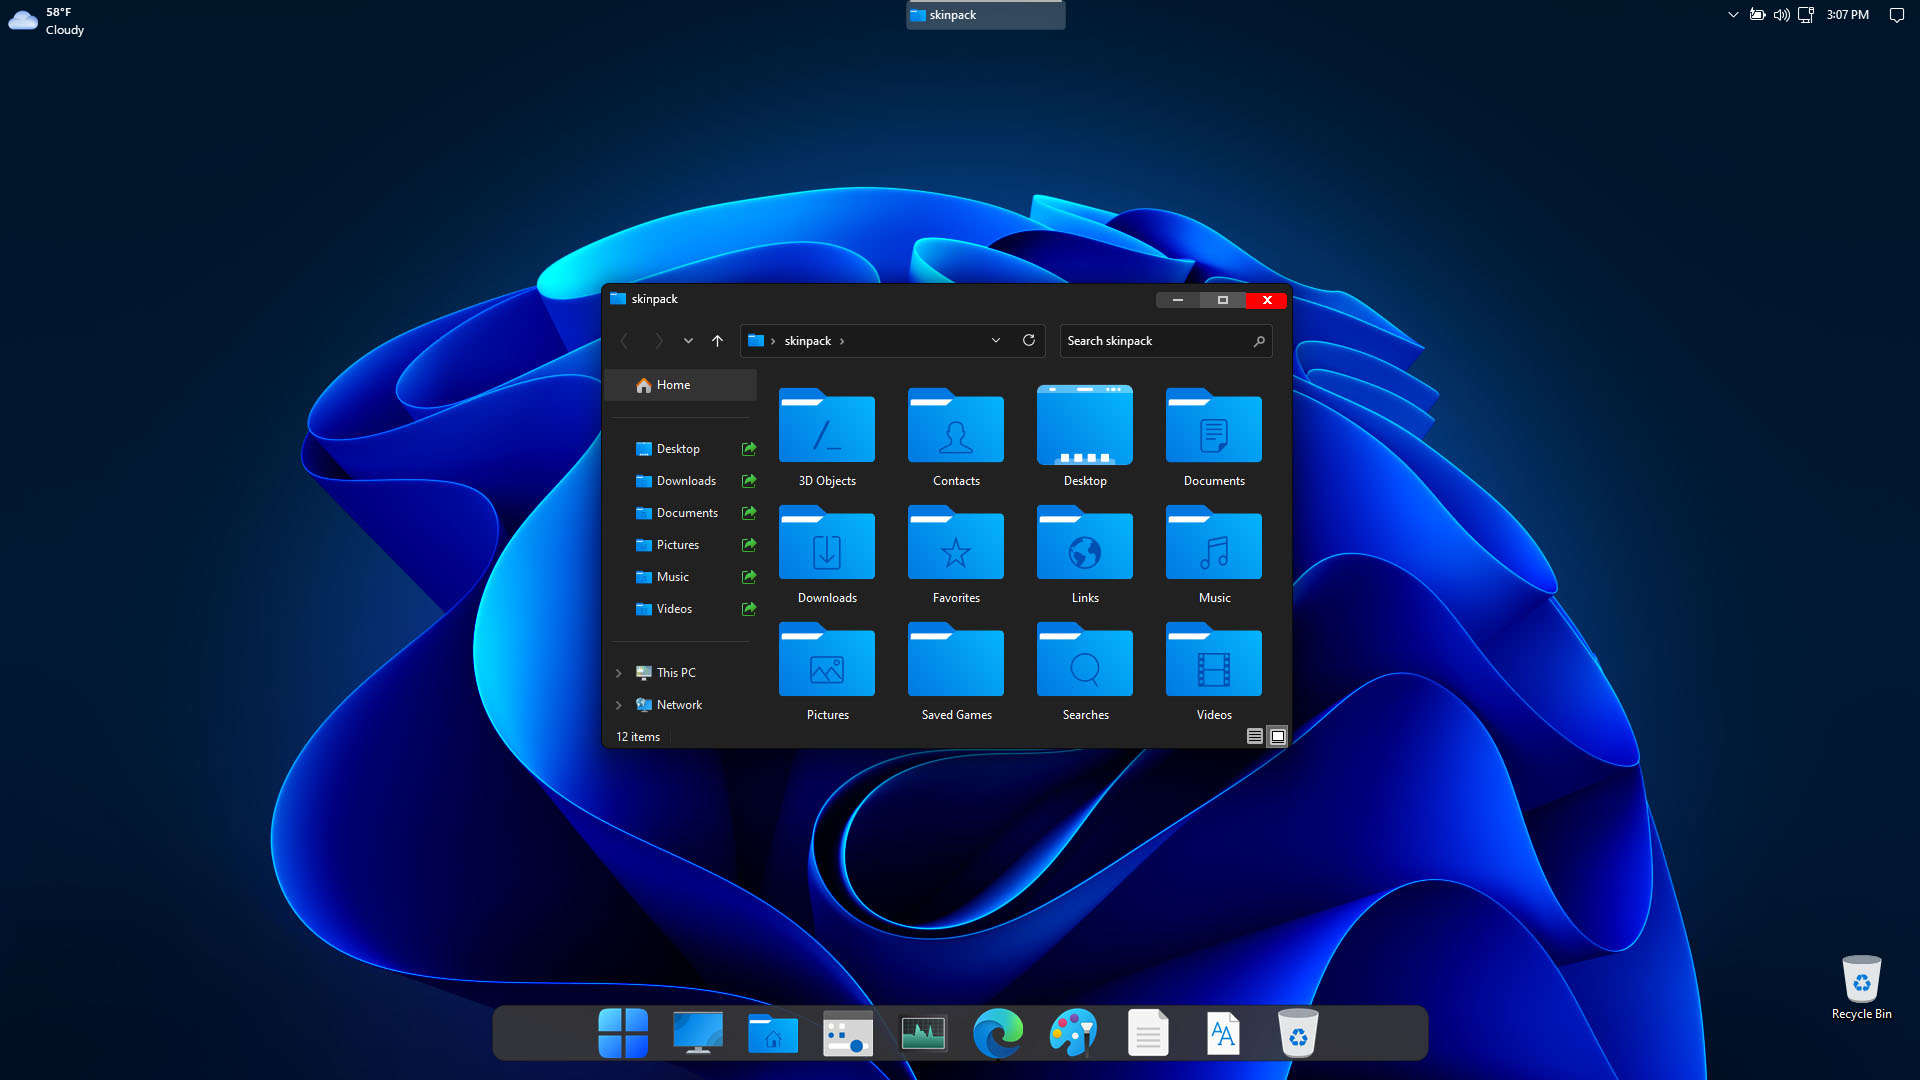Click the Up one level arrow
Viewport: 1920px width, 1080px height.
(717, 341)
